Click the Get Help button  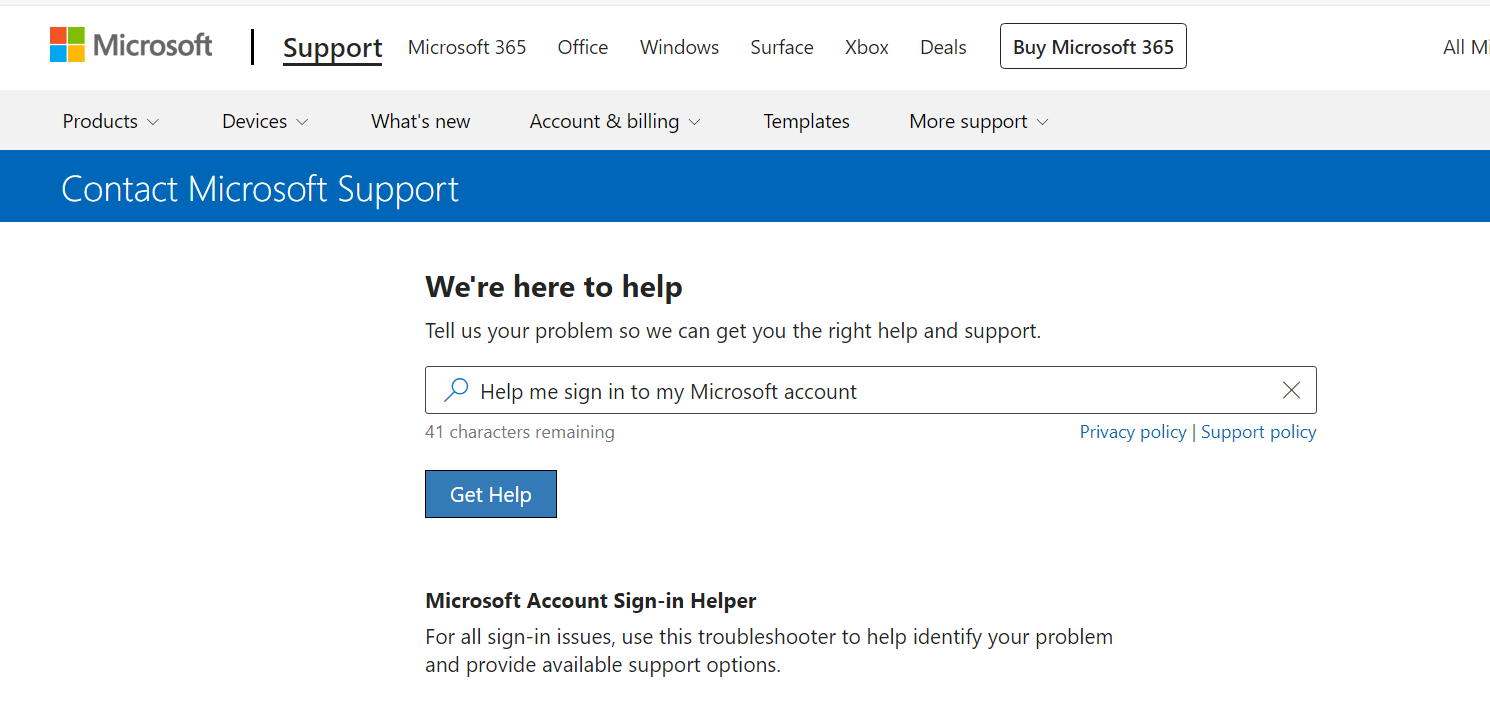(491, 494)
